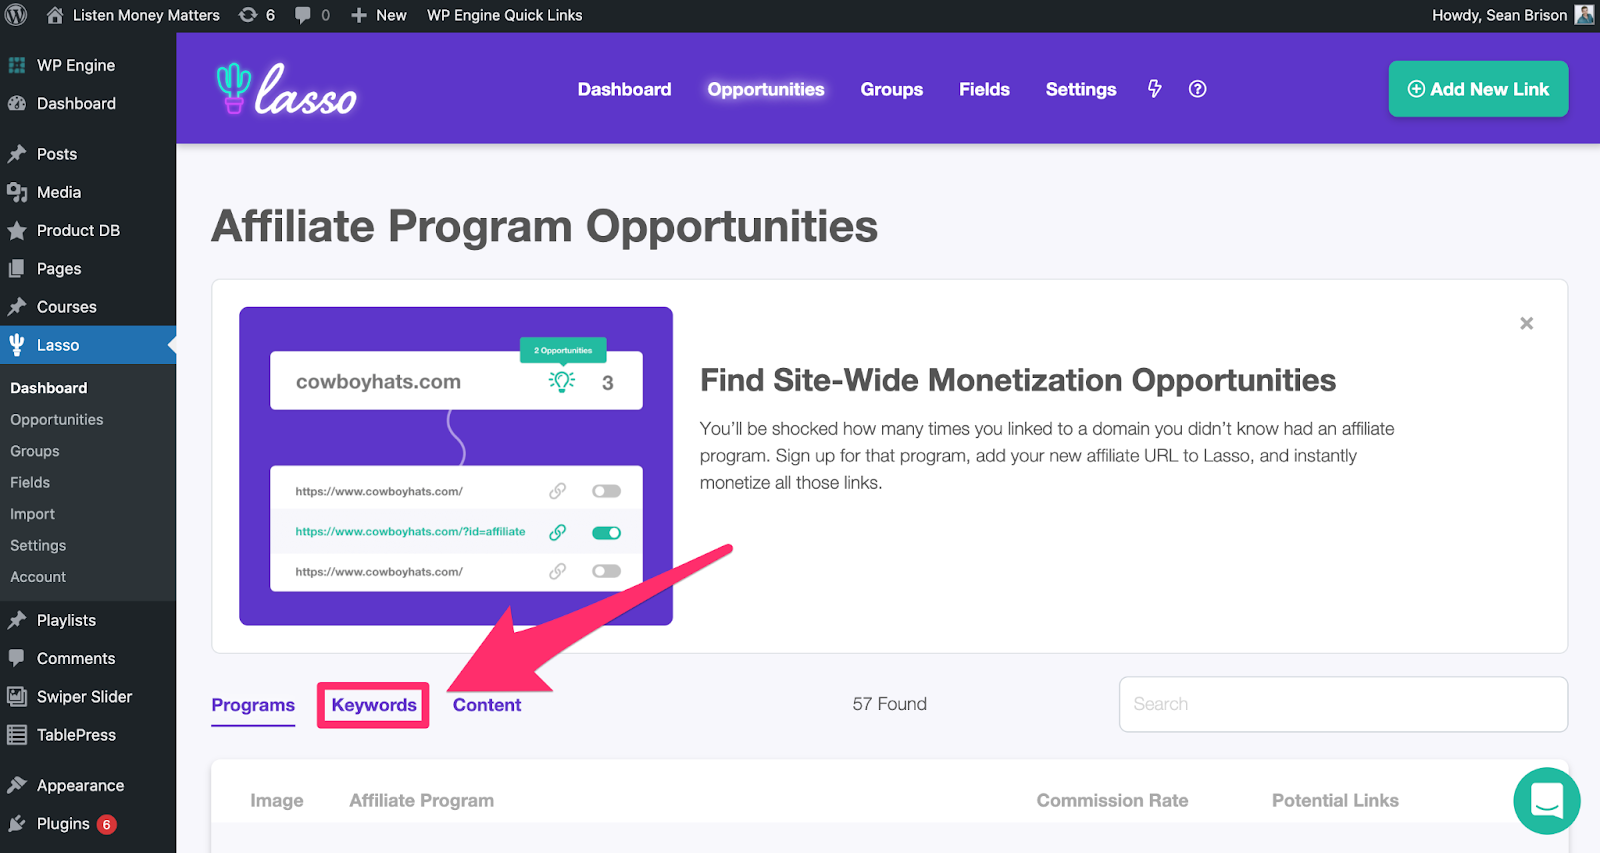The height and width of the screenshot is (853, 1600).
Task: Open Playlists in the sidebar
Action: pyautogui.click(x=66, y=620)
